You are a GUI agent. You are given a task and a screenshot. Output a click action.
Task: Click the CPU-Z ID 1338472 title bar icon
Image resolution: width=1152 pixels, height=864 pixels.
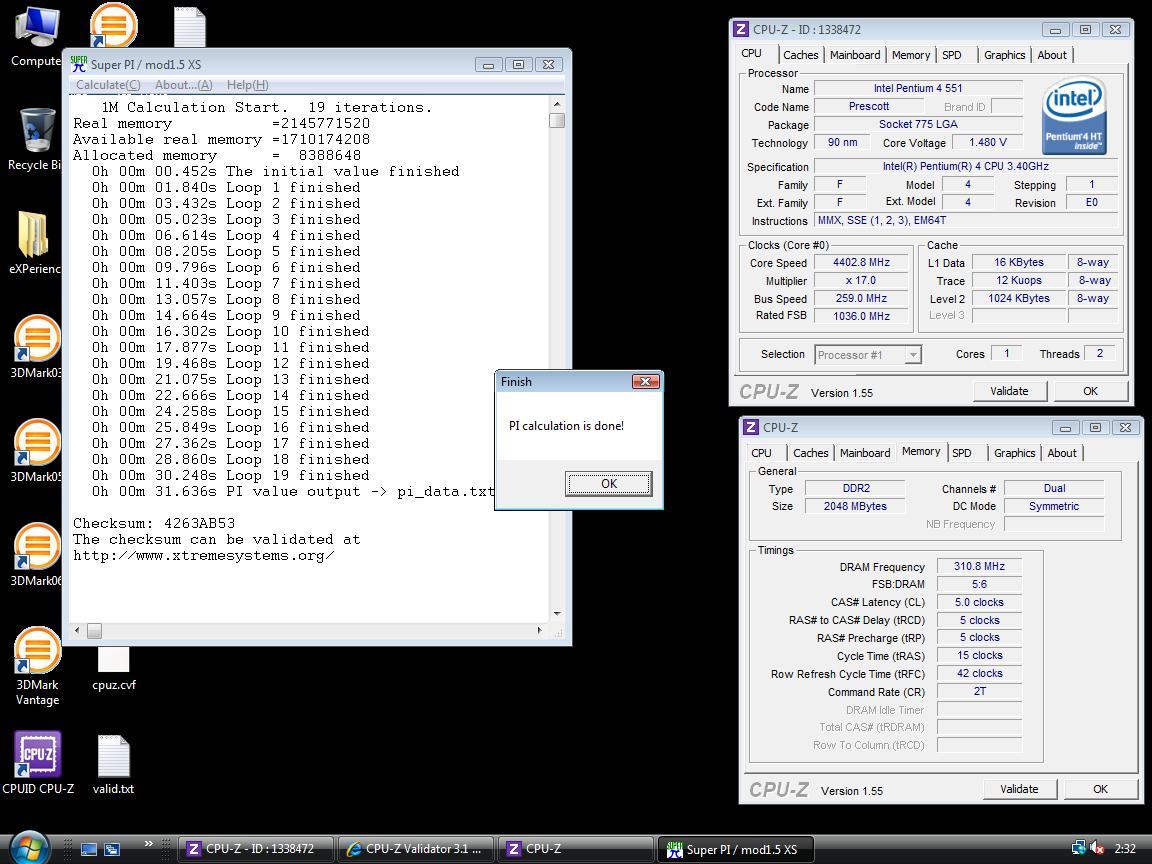click(741, 29)
